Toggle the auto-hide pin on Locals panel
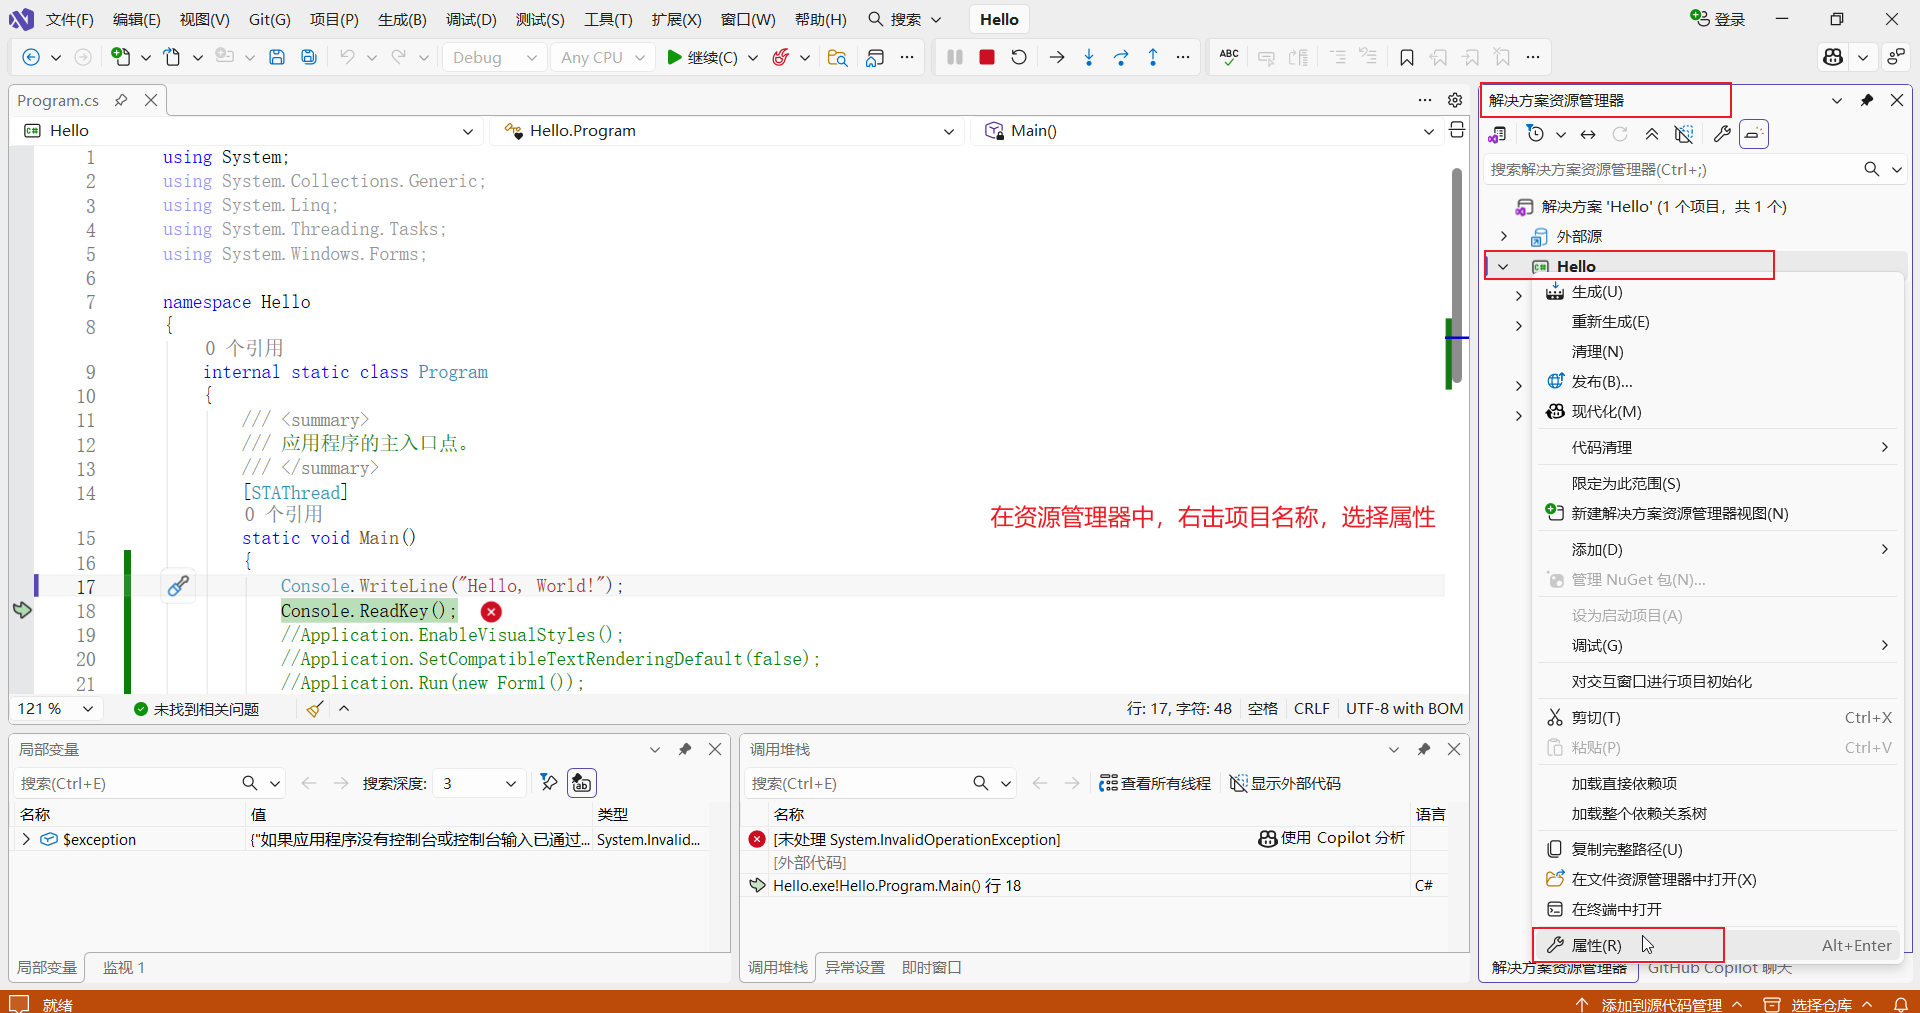 [x=685, y=749]
